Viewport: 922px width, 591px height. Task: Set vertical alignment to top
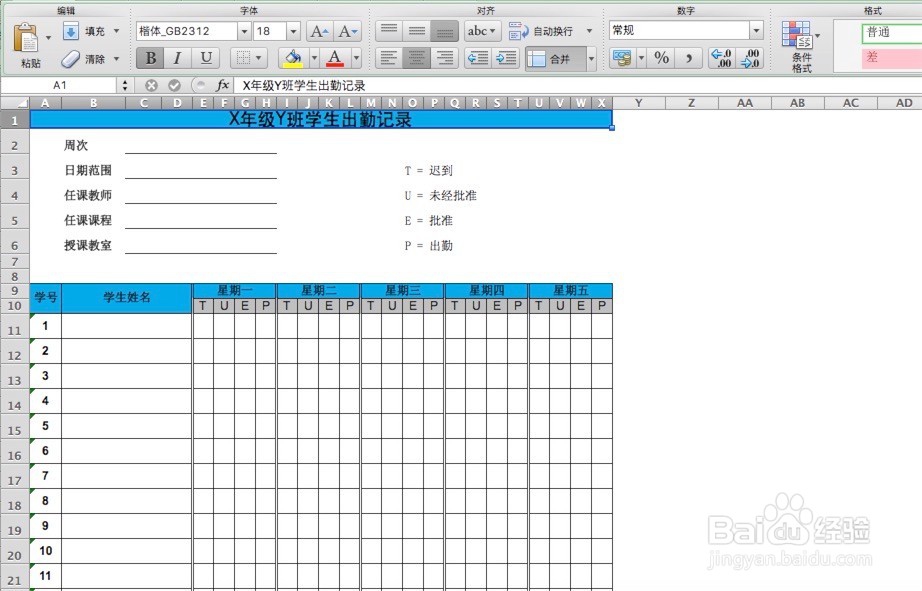tap(389, 31)
